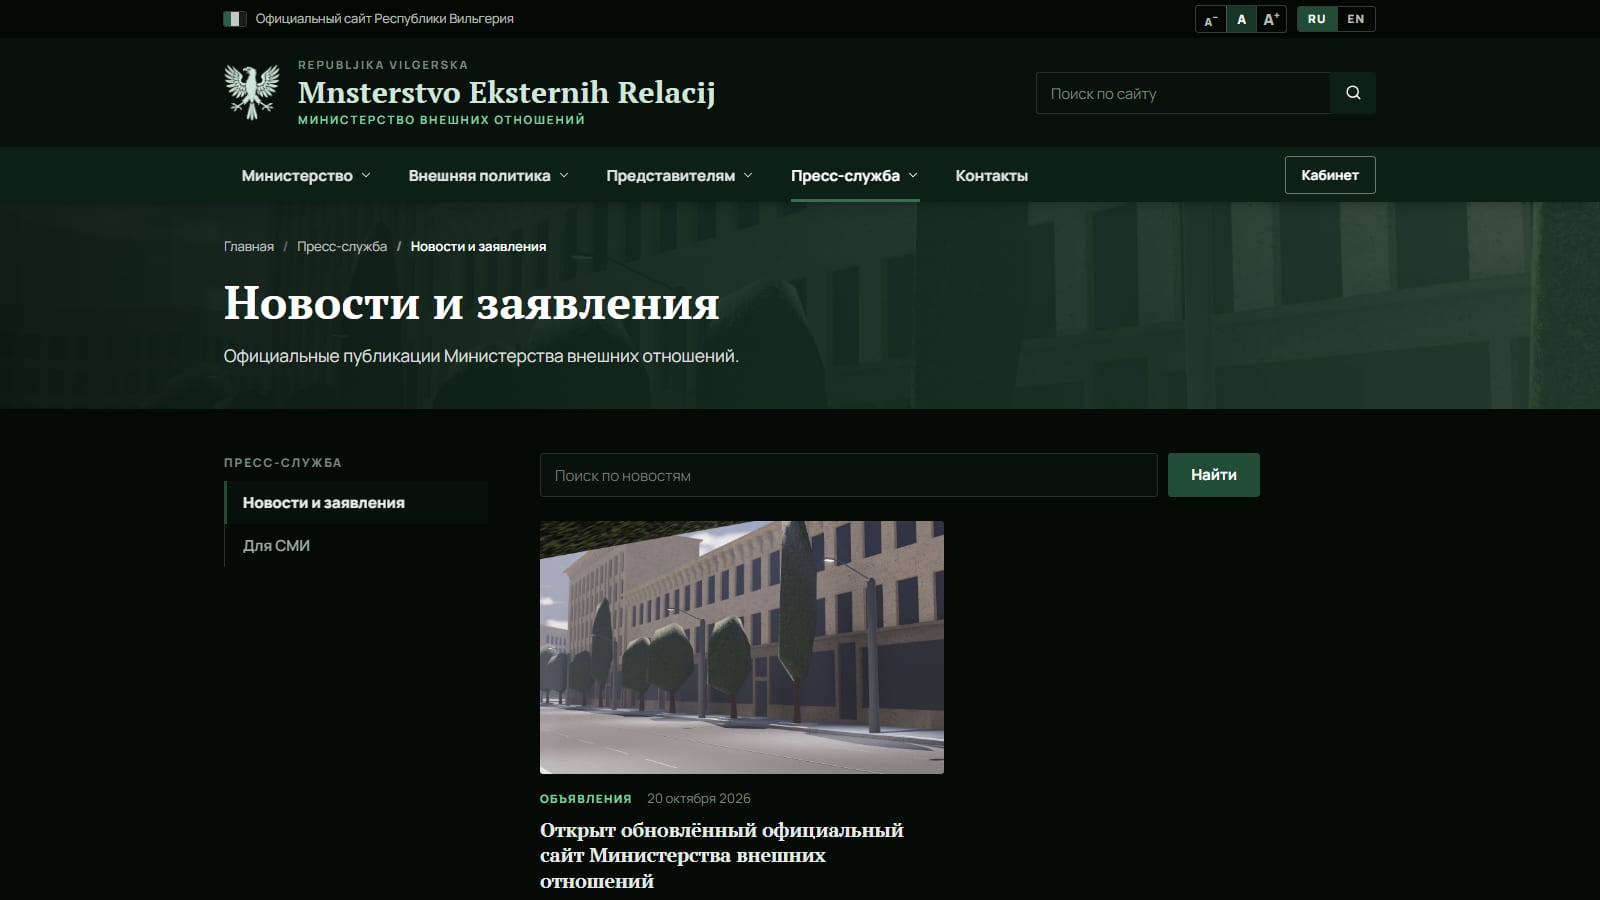This screenshot has height=900, width=1600.
Task: Expand the Внешняя политика menu
Action: tap(488, 175)
